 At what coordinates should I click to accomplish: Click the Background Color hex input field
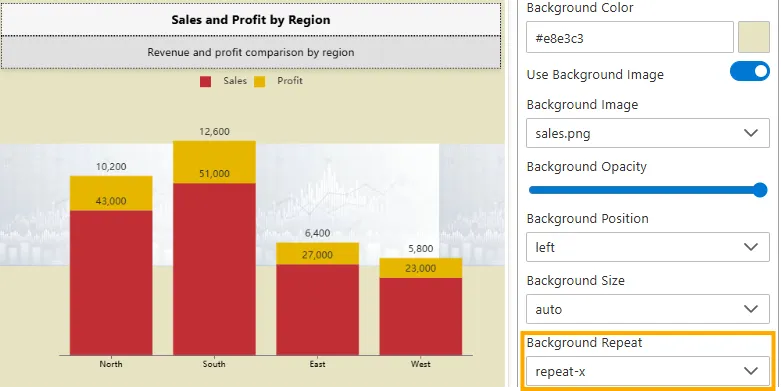(630, 37)
